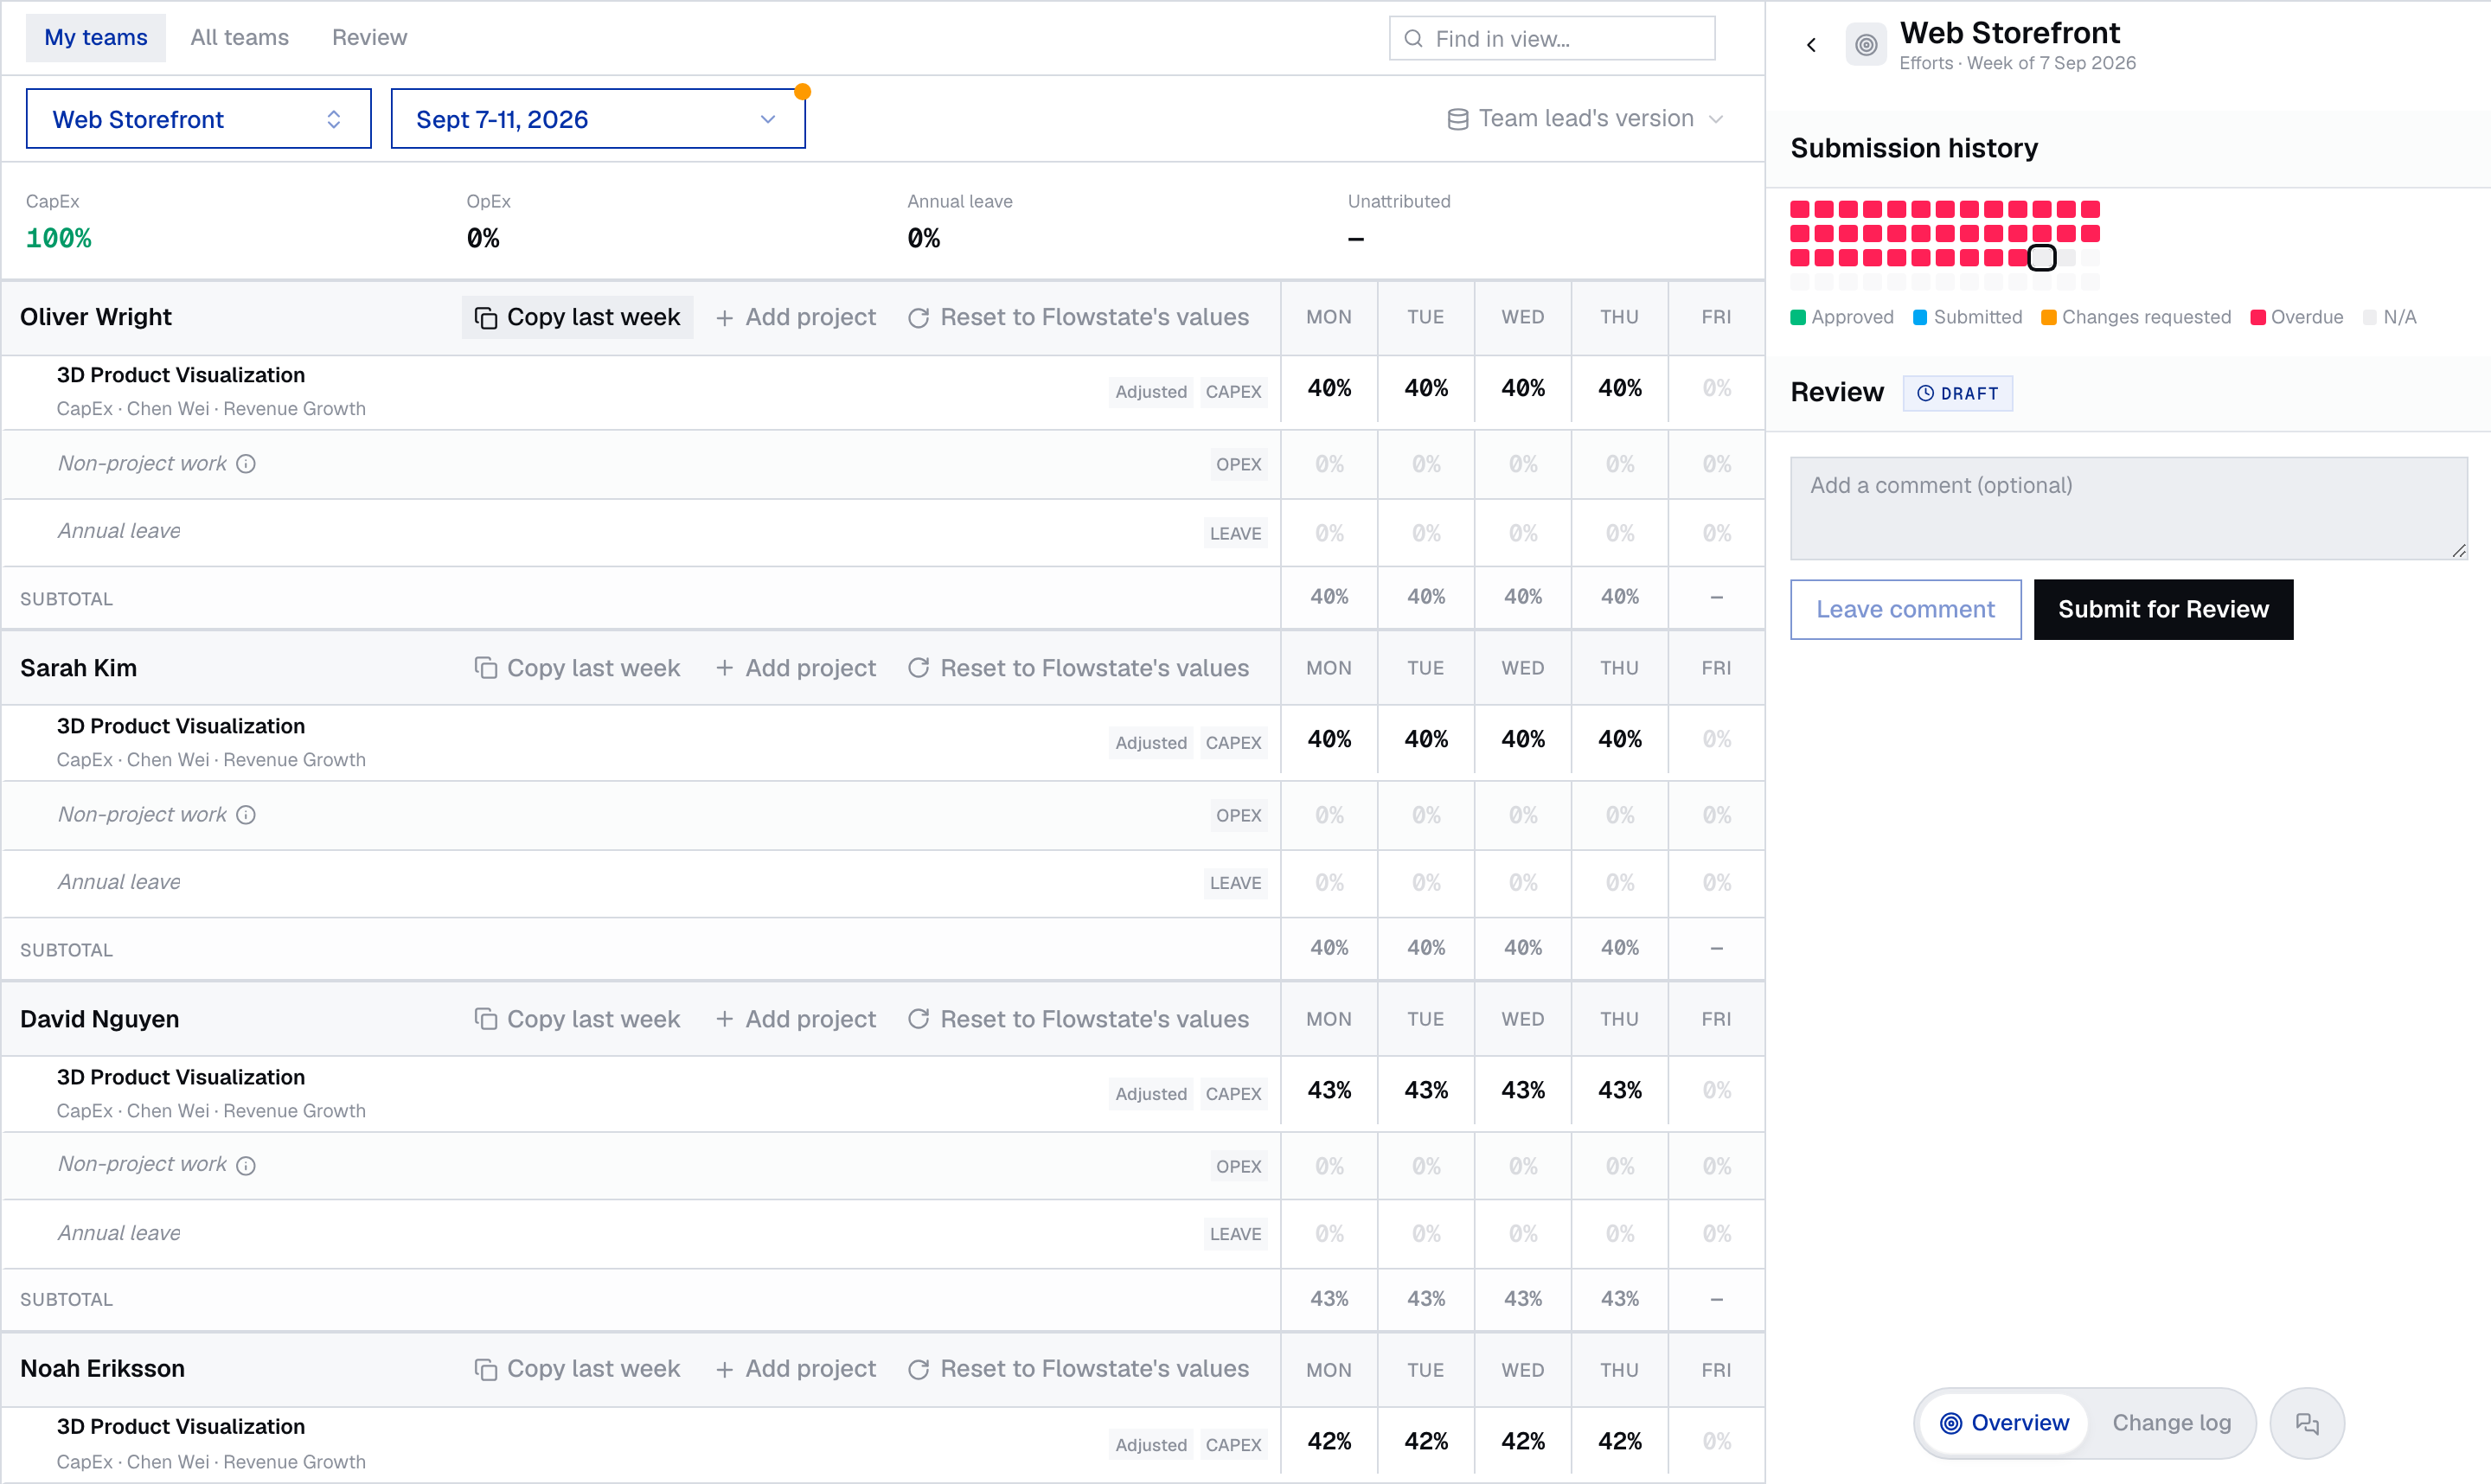Switch to the All teams tab
This screenshot has width=2491, height=1484.
(240, 38)
